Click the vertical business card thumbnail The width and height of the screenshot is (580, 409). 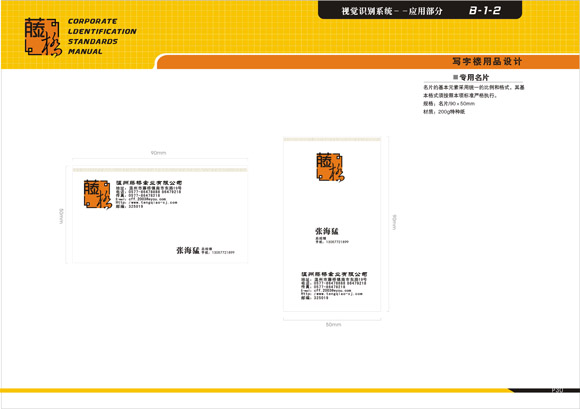[x=332, y=224]
